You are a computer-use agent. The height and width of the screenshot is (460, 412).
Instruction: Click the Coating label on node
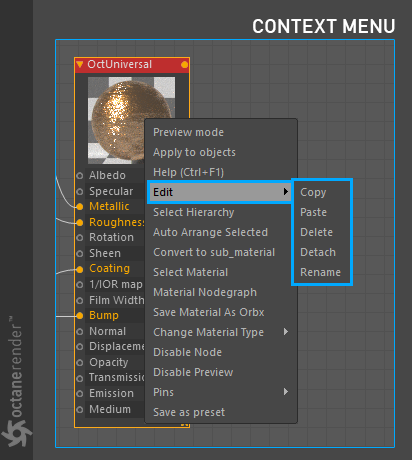(x=109, y=269)
